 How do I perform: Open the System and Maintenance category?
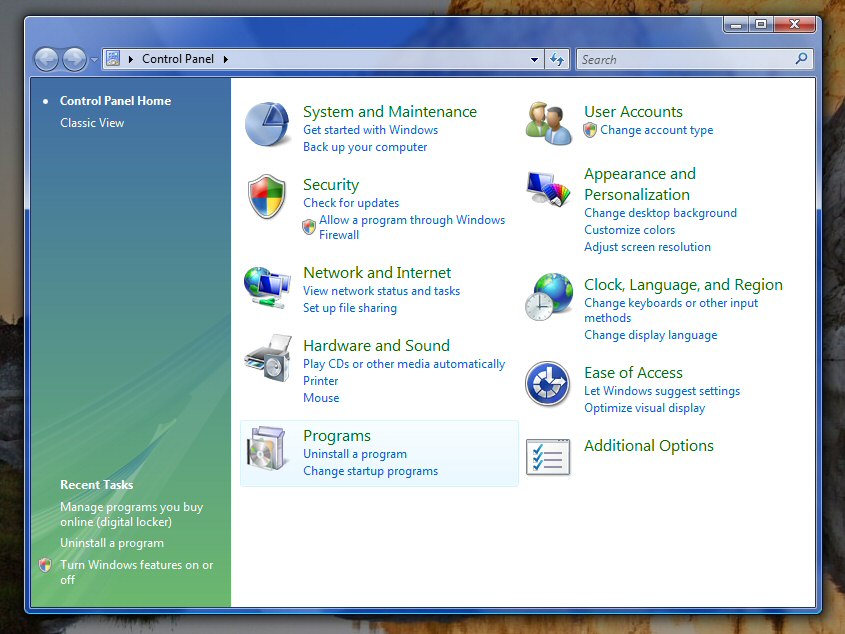click(390, 112)
